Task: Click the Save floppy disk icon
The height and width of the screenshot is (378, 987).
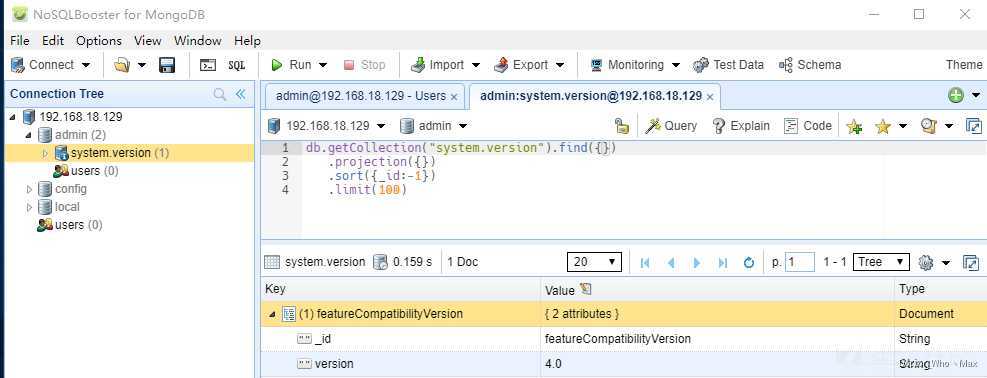Action: tap(167, 65)
